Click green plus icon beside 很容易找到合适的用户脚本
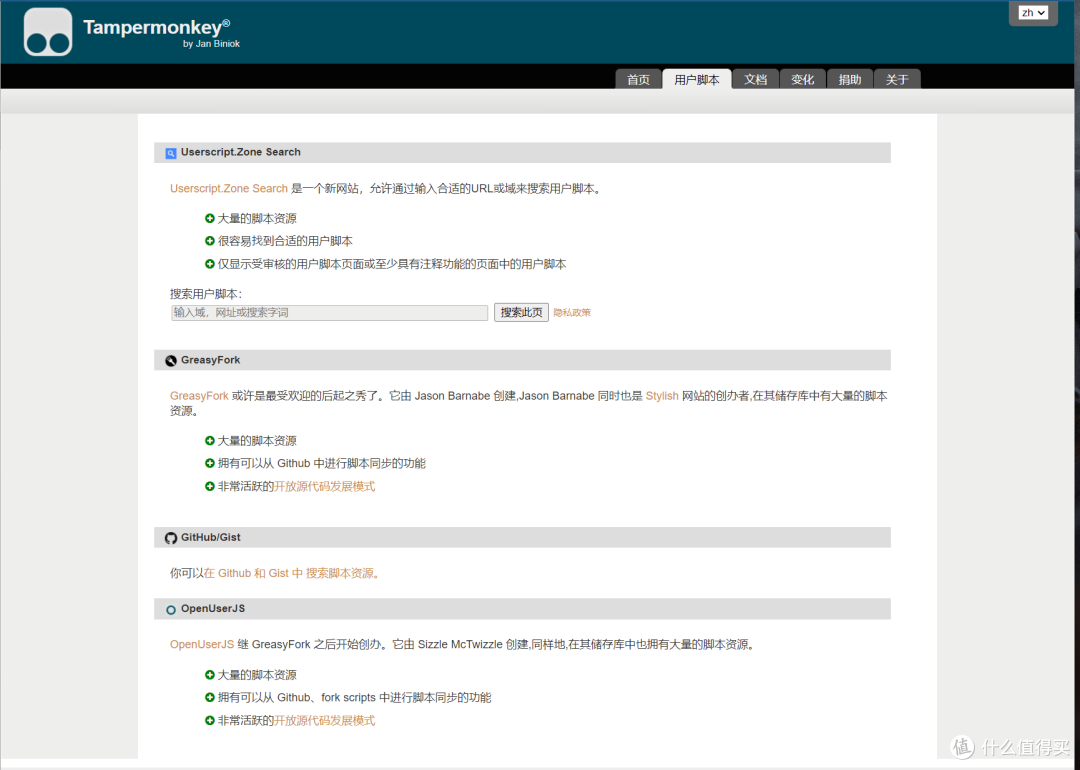Viewport: 1080px width, 770px height. click(x=210, y=241)
